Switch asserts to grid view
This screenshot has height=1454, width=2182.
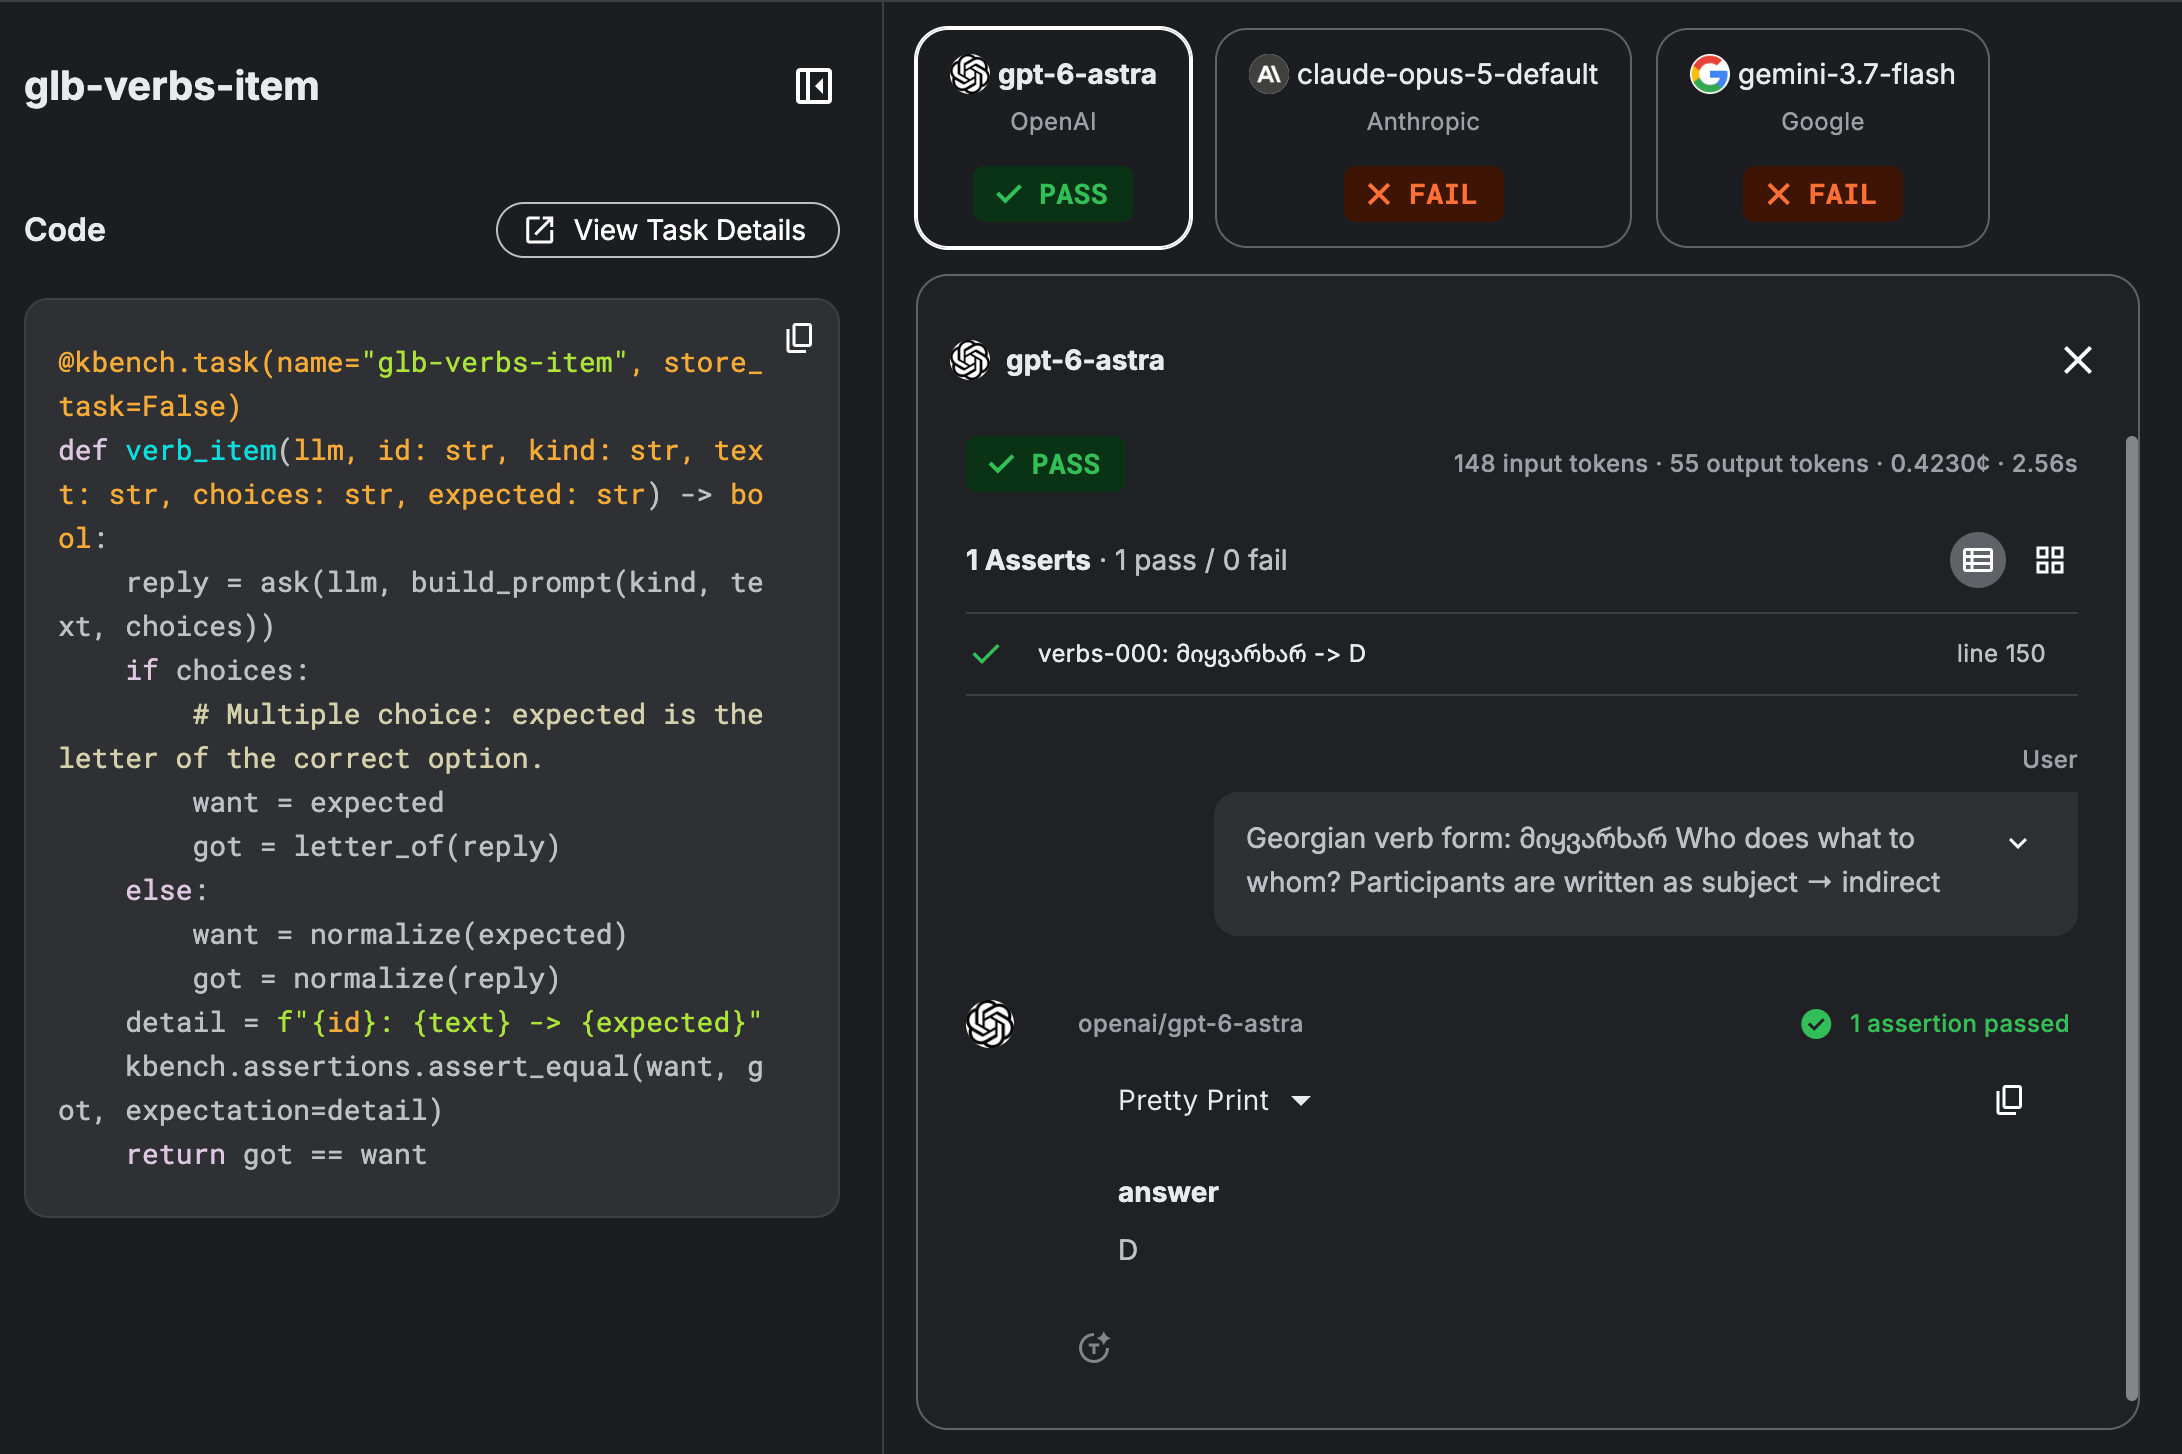pos(2049,560)
